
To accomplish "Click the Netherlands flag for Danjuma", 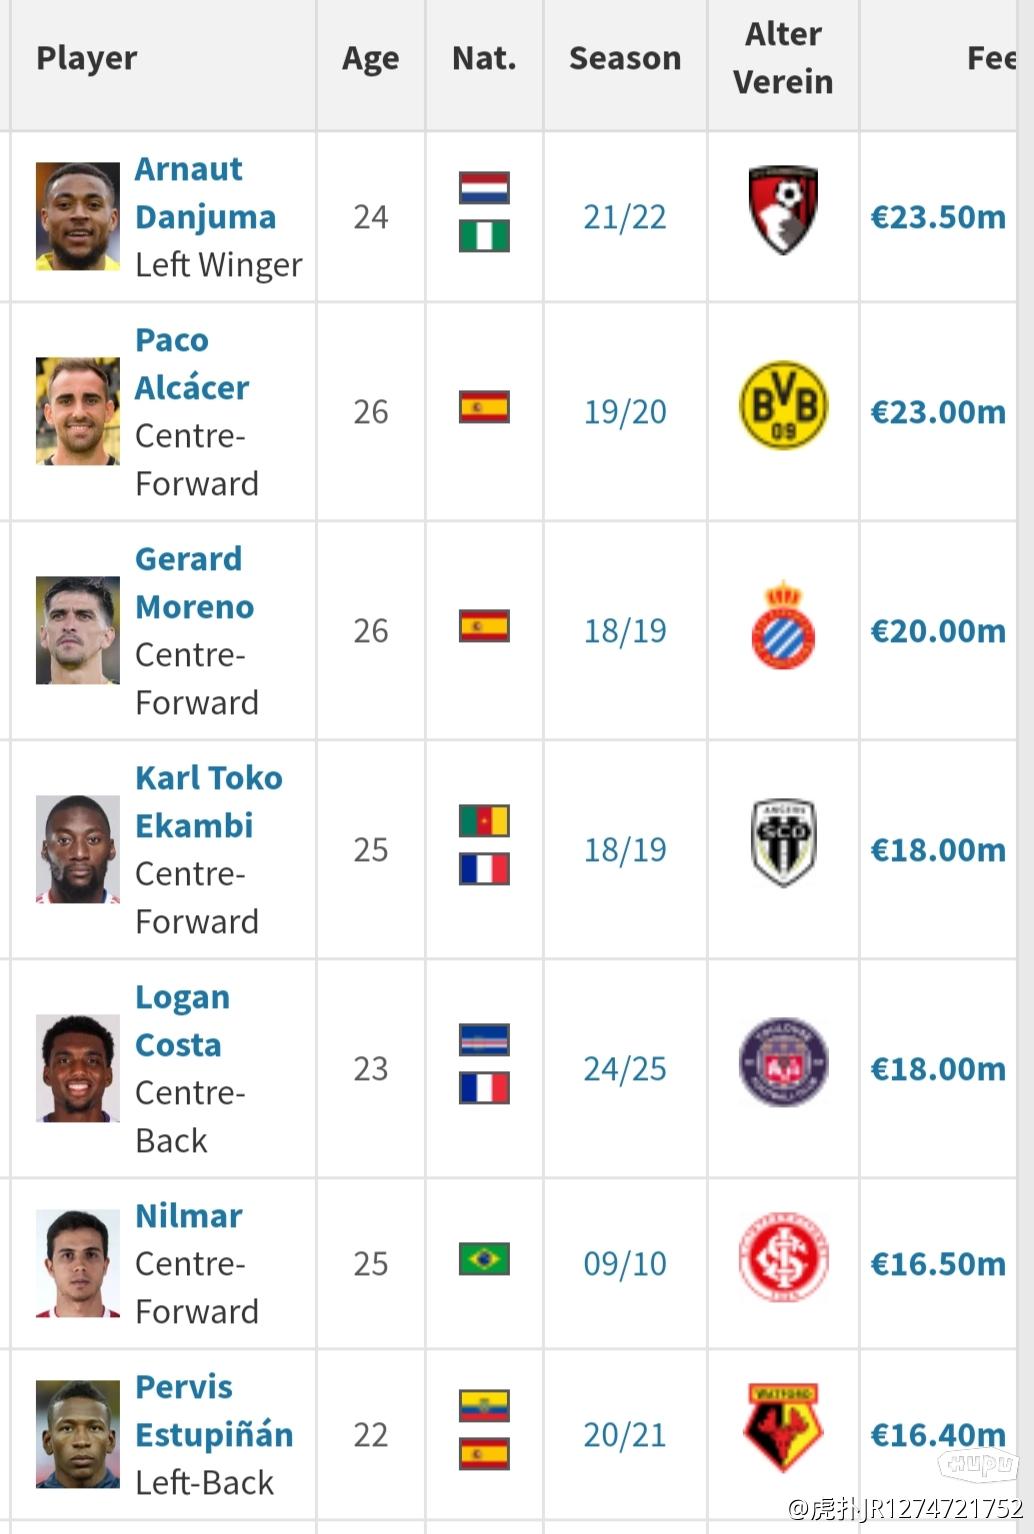I will (x=484, y=188).
